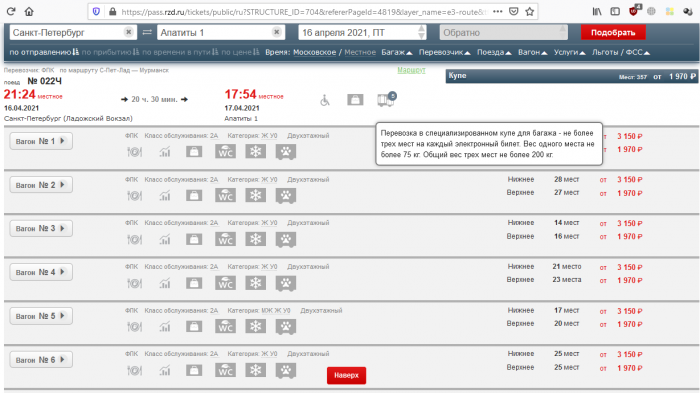Click train number № 022Ч
The width and height of the screenshot is (700, 393).
(x=44, y=81)
